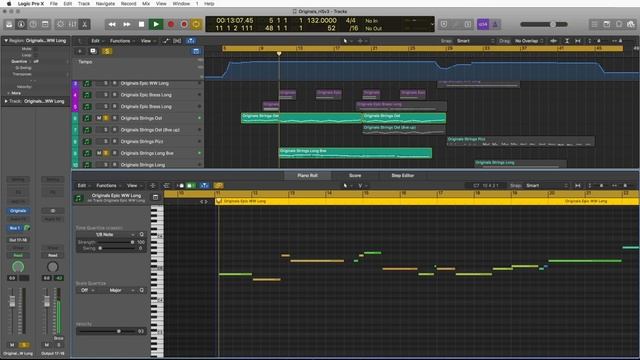This screenshot has width=640, height=360.
Task: Open the Library panel icon
Action: [9, 24]
